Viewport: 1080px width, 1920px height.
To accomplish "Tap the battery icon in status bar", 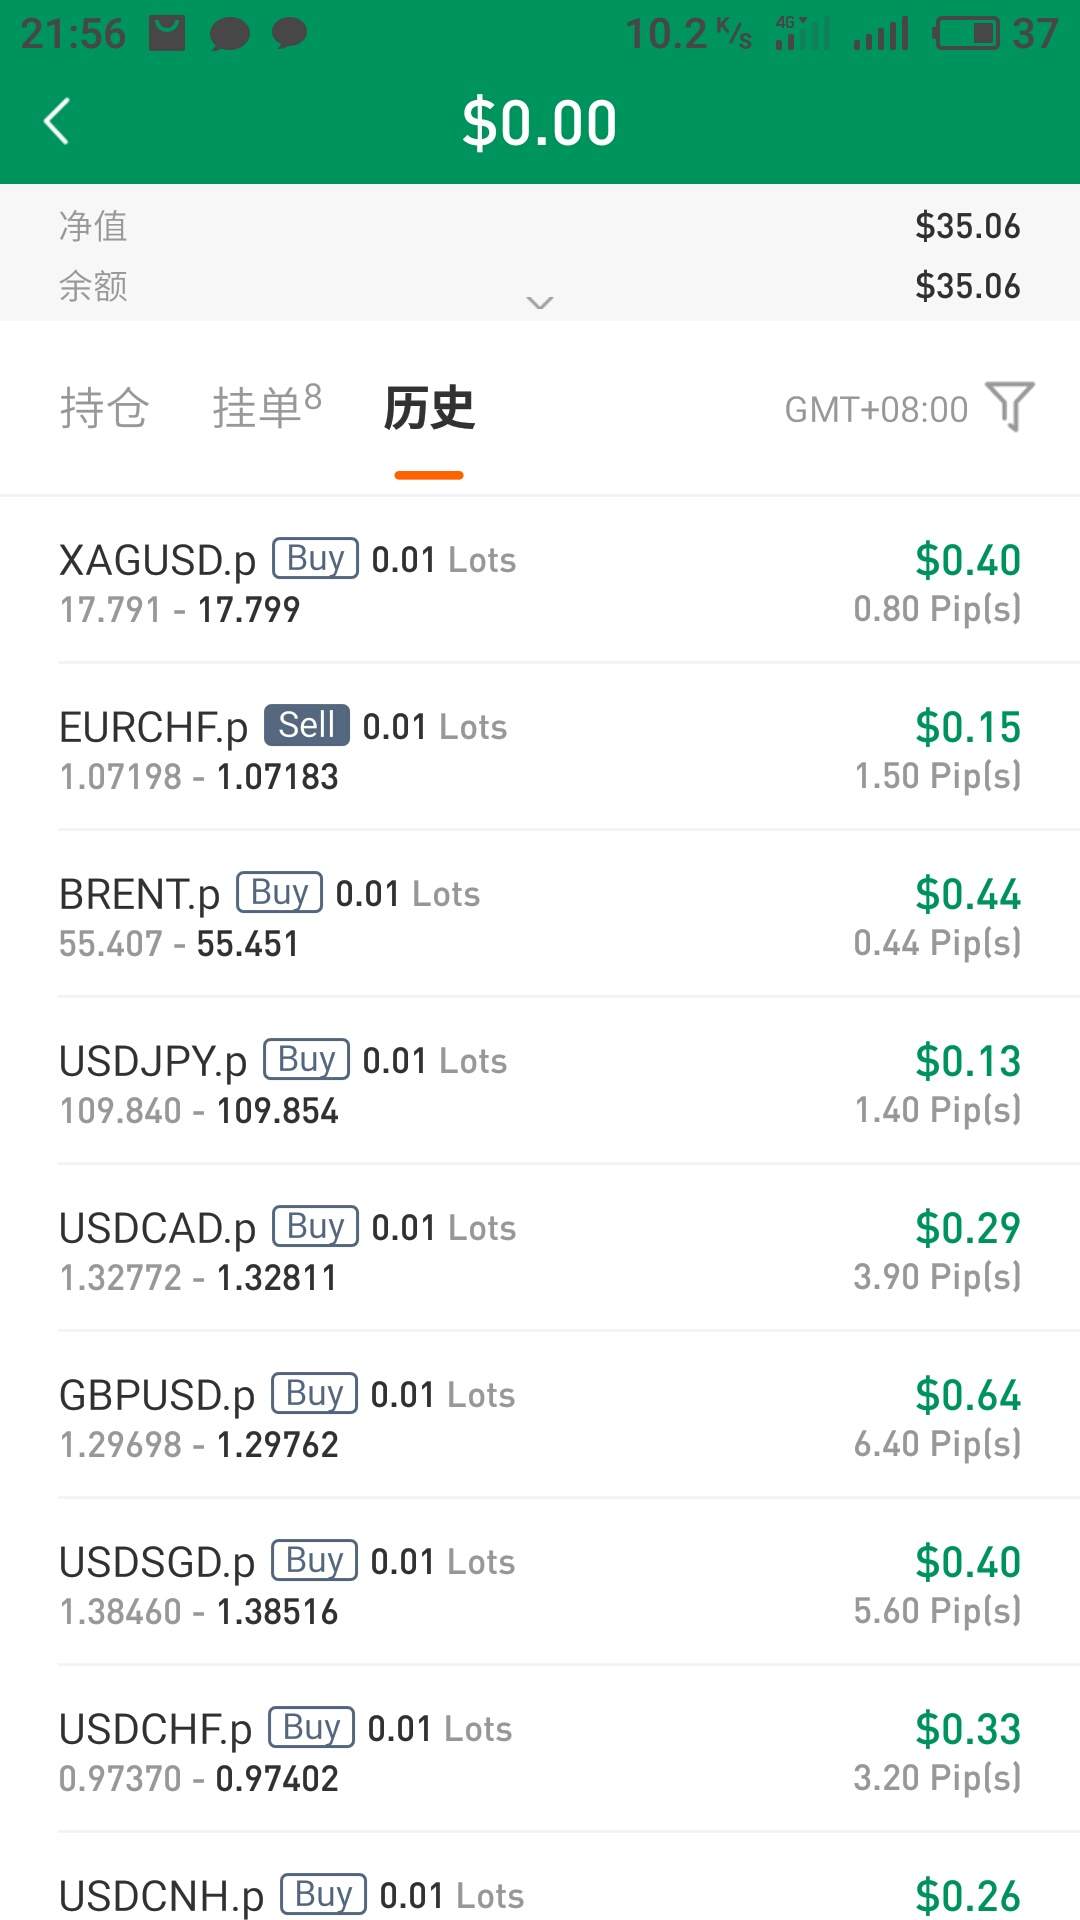I will [966, 34].
